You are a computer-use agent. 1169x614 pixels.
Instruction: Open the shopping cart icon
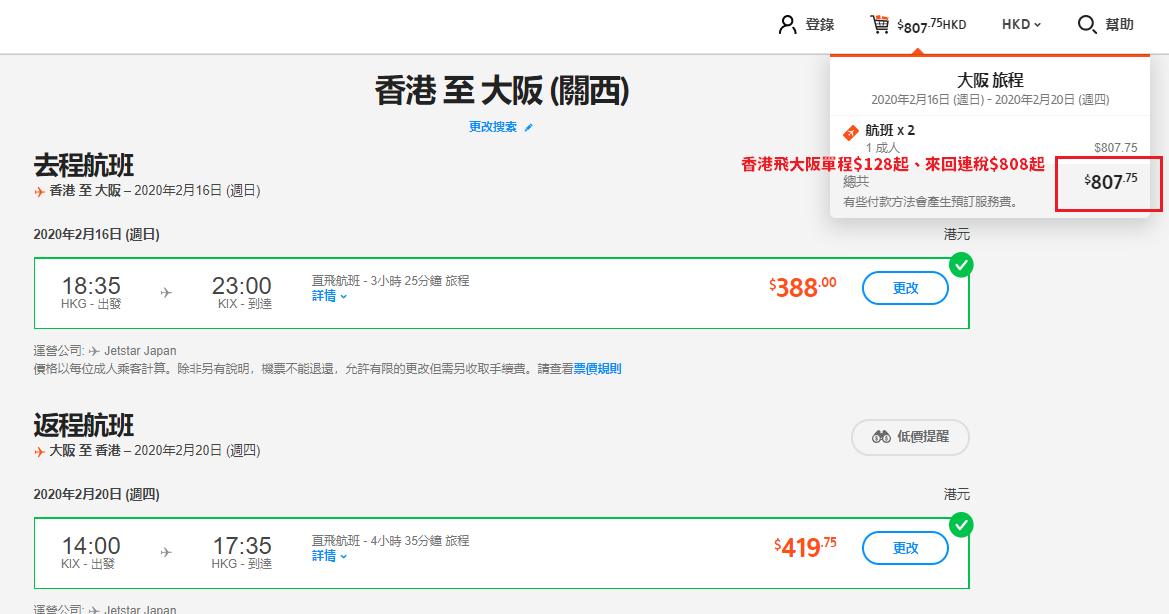click(880, 25)
